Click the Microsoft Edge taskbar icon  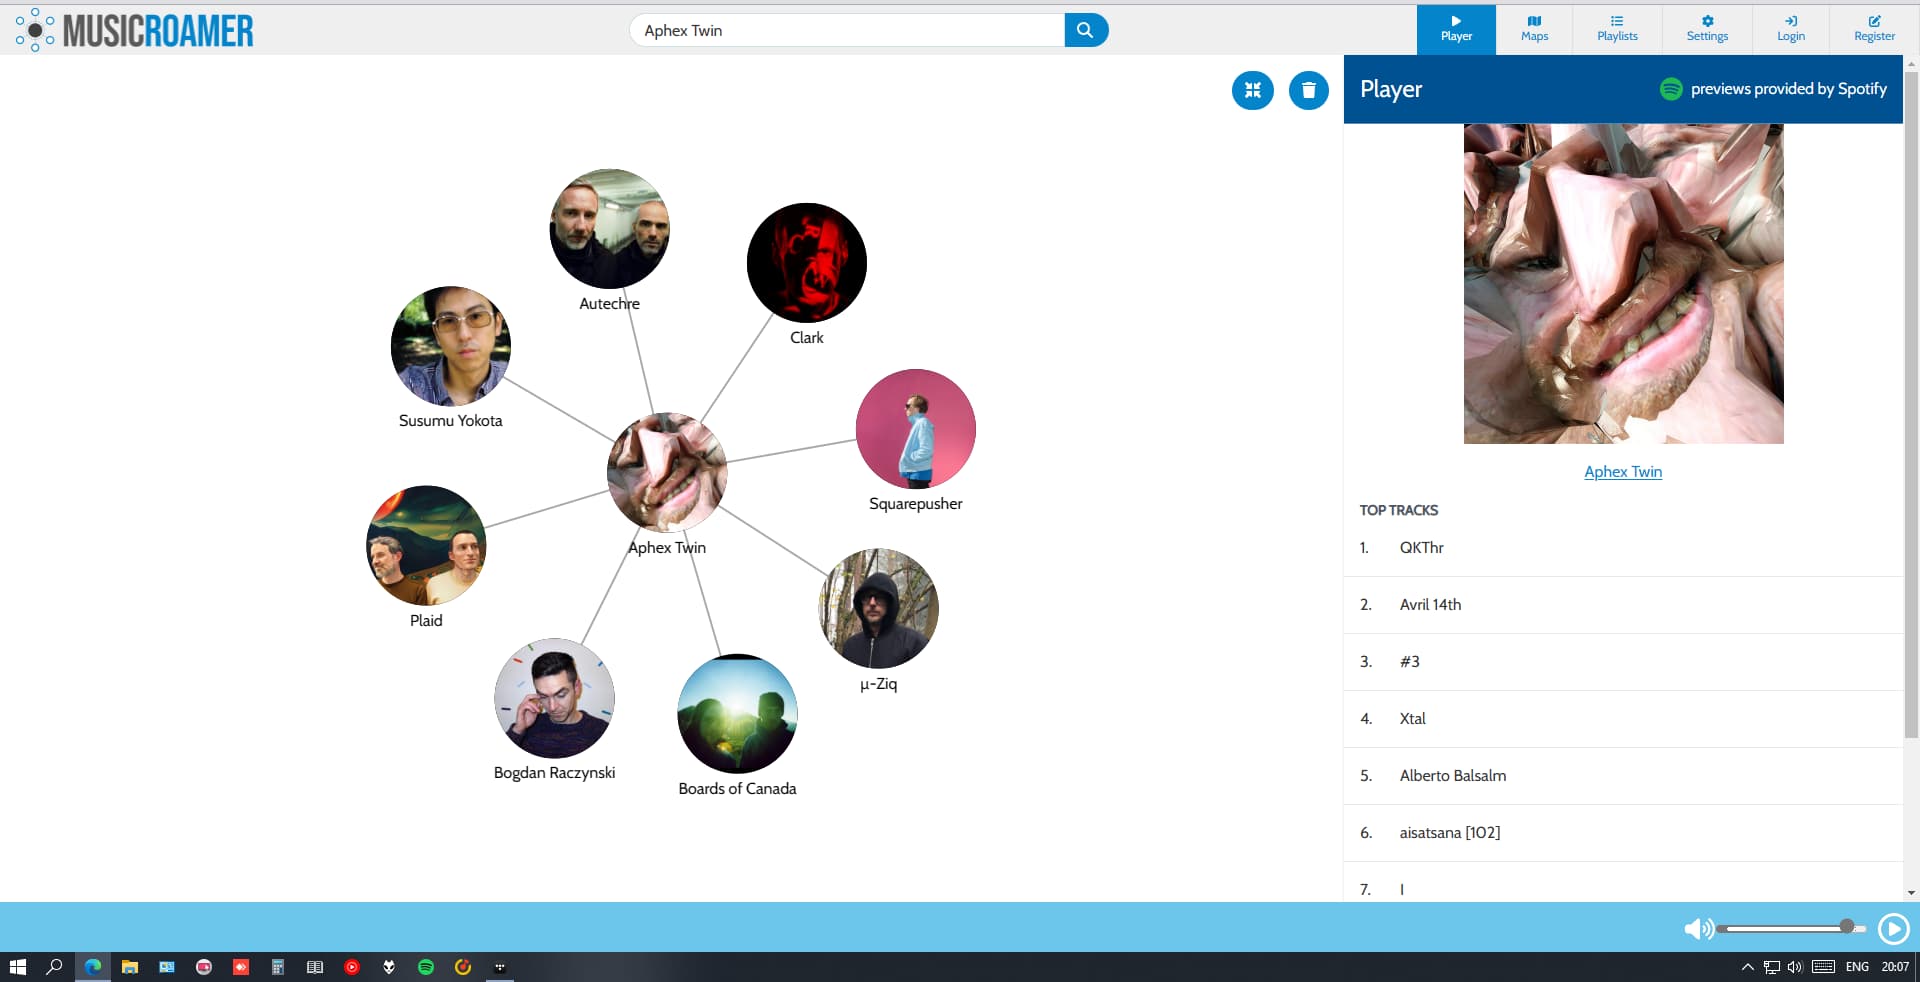click(93, 967)
